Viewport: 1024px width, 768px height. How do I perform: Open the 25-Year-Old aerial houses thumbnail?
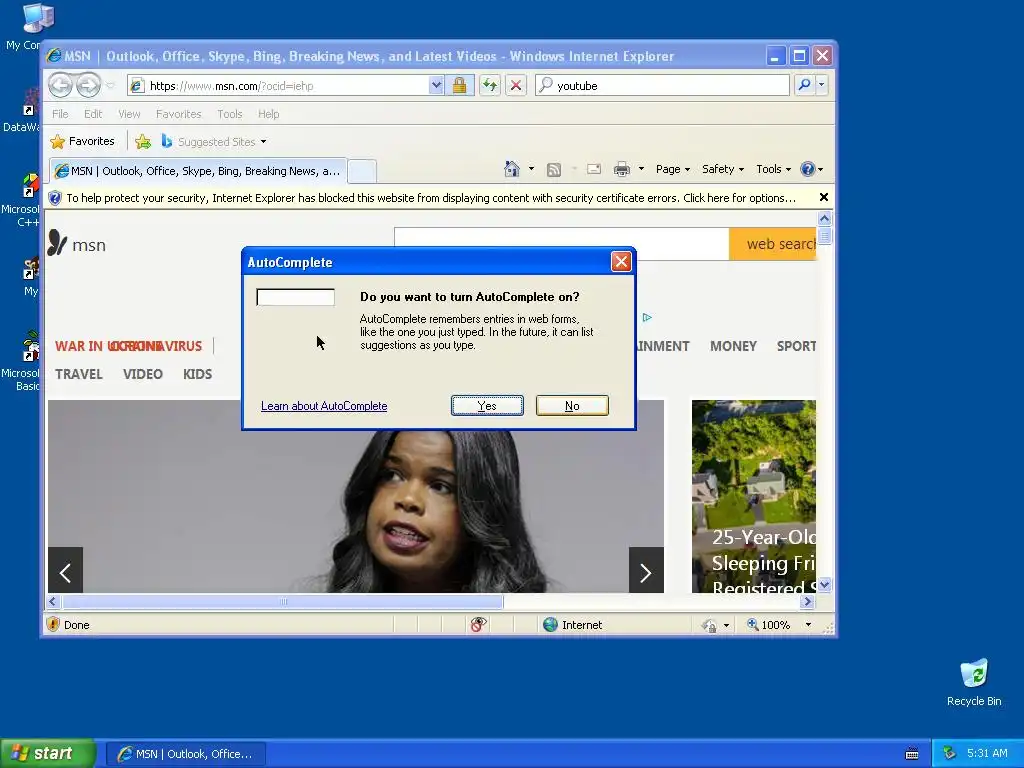click(x=754, y=496)
